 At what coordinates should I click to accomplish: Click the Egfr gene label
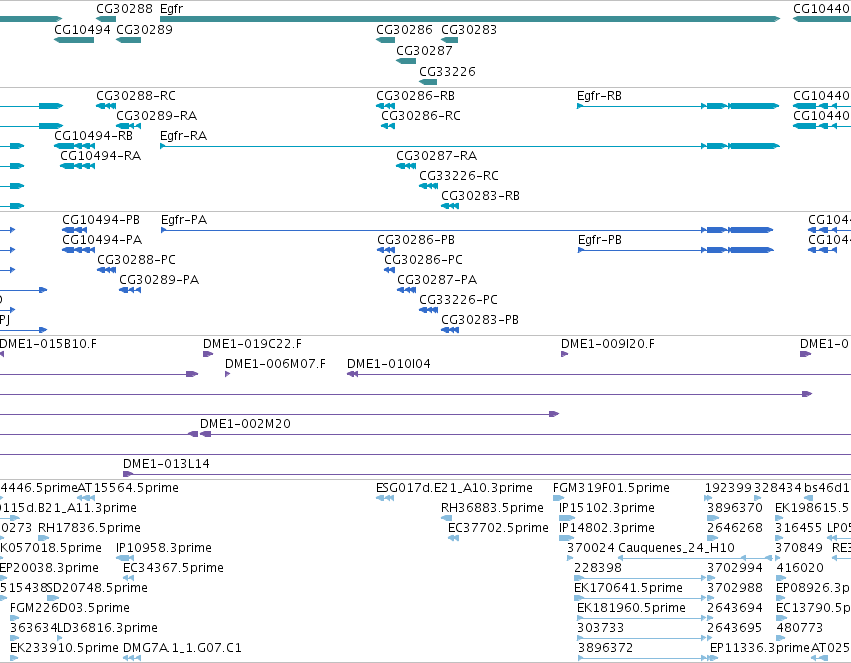172,9
